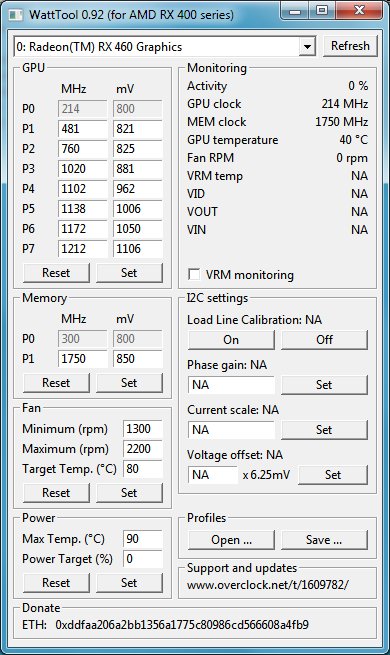
Task: Focus the GPU P4 mV field 962
Action: click(x=137, y=189)
